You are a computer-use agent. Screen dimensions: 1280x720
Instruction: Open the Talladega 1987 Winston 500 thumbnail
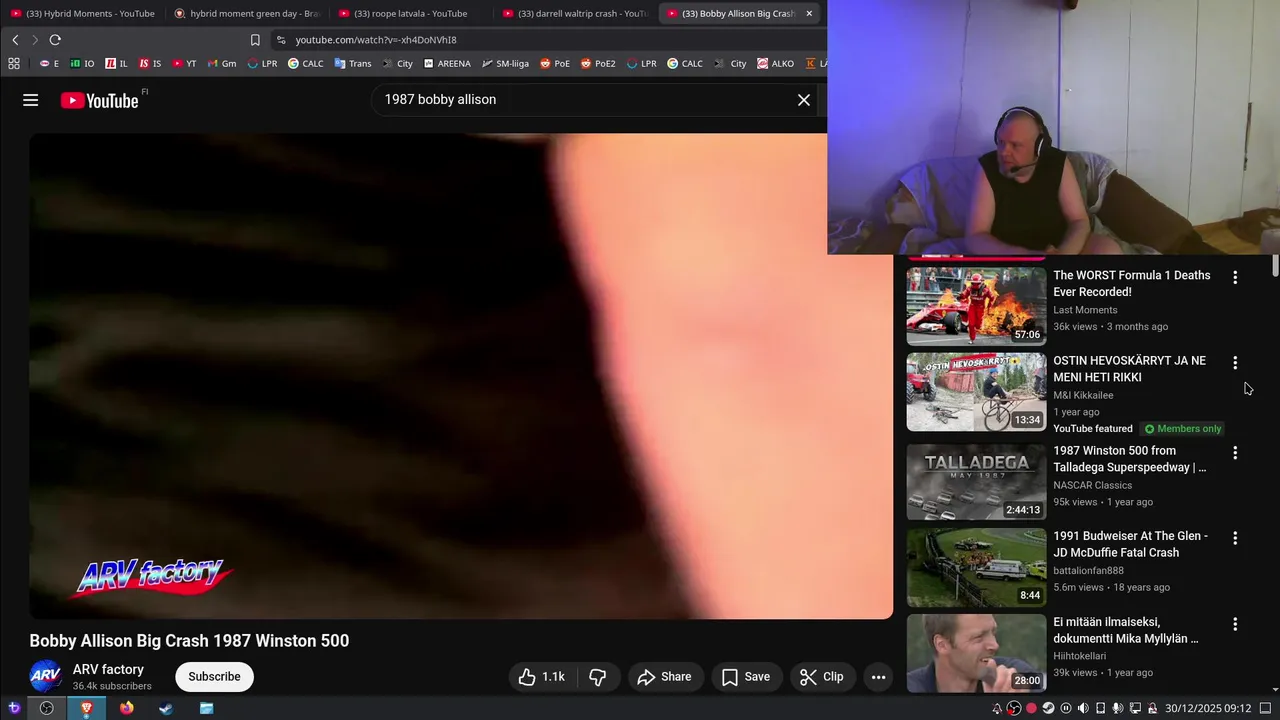click(976, 481)
